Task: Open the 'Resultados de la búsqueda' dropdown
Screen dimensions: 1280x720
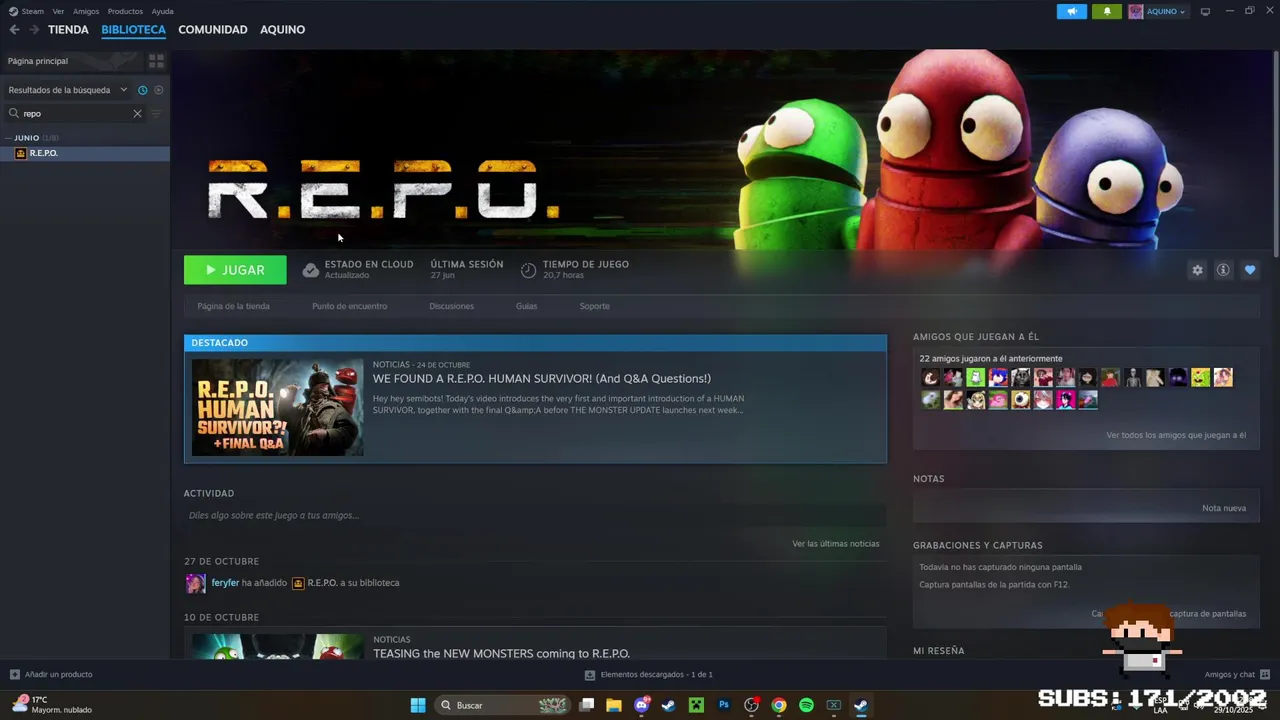Action: (x=68, y=90)
